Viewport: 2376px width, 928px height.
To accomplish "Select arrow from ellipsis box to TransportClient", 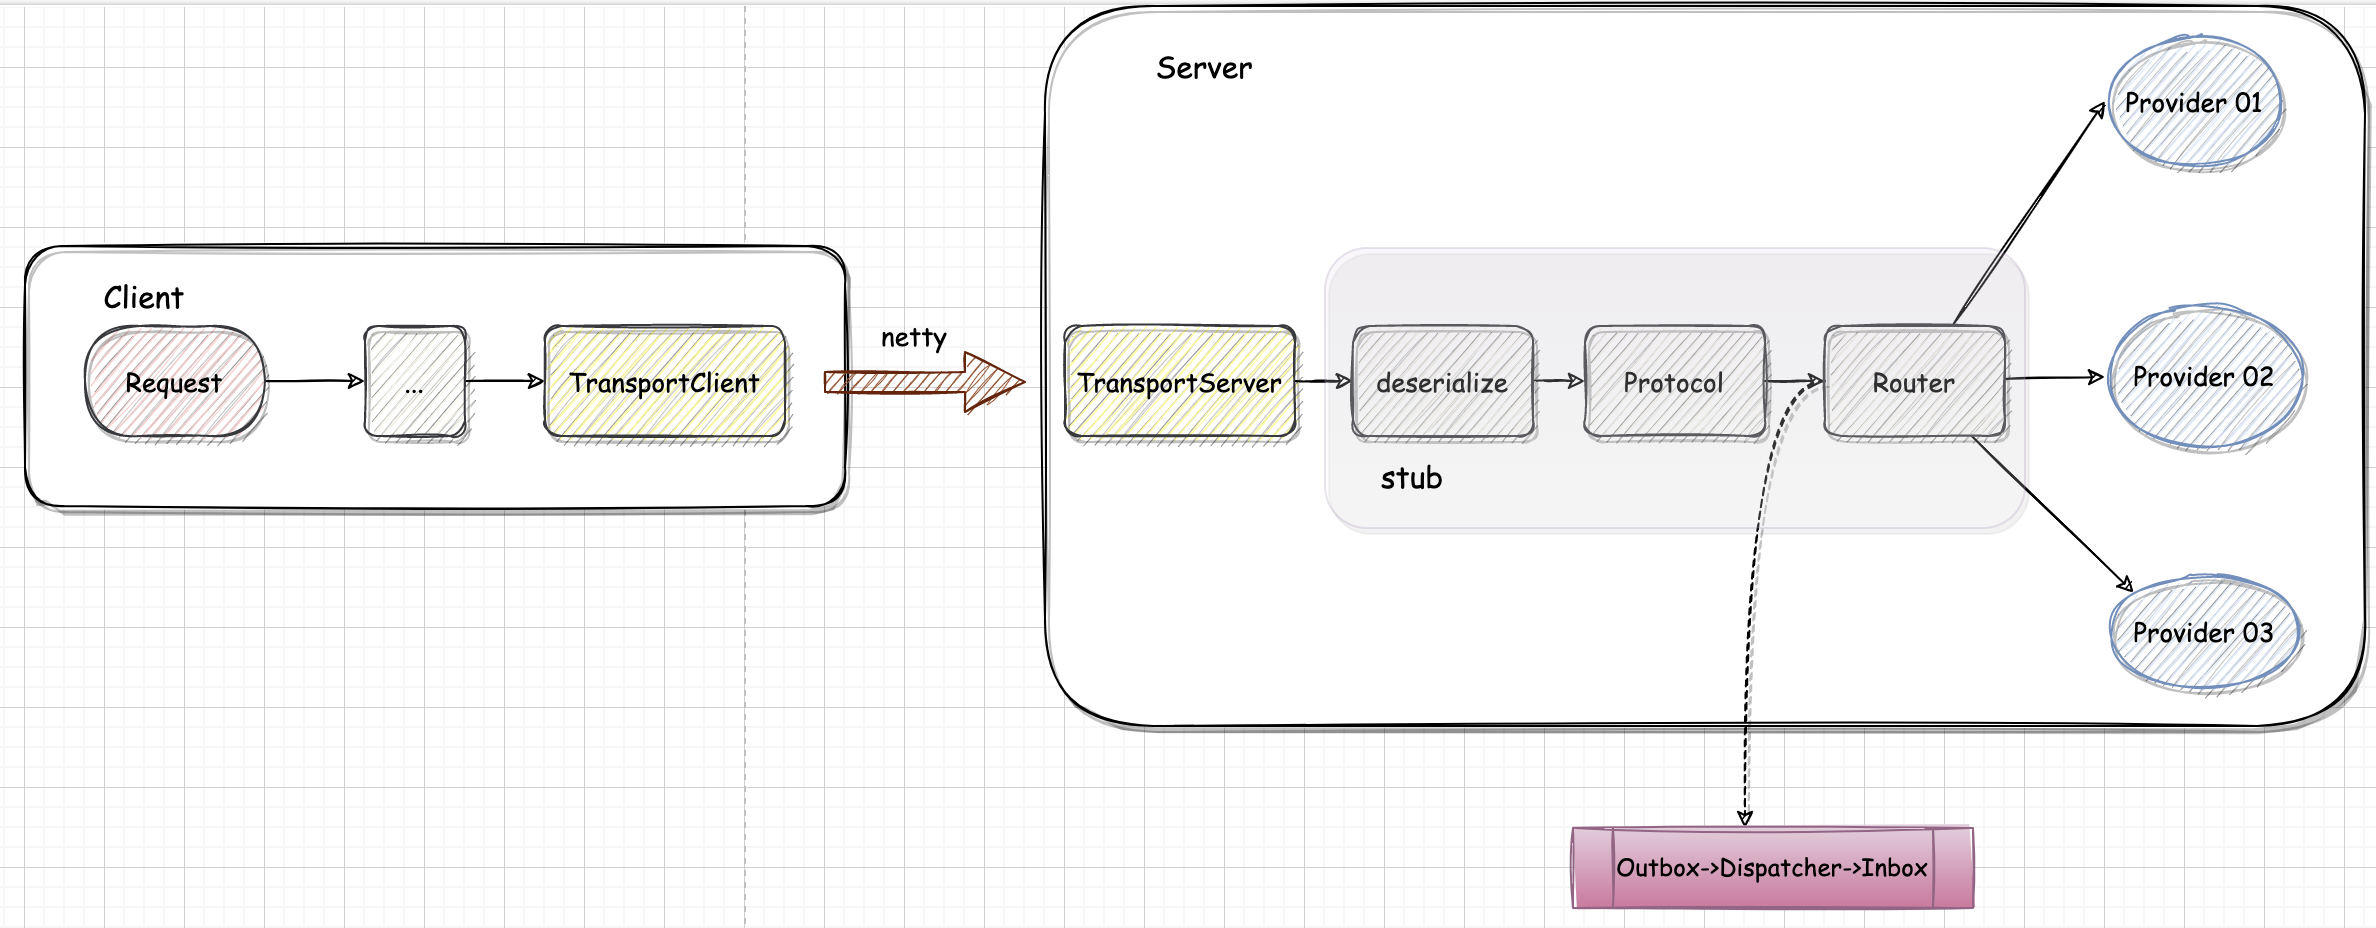I will tap(505, 381).
